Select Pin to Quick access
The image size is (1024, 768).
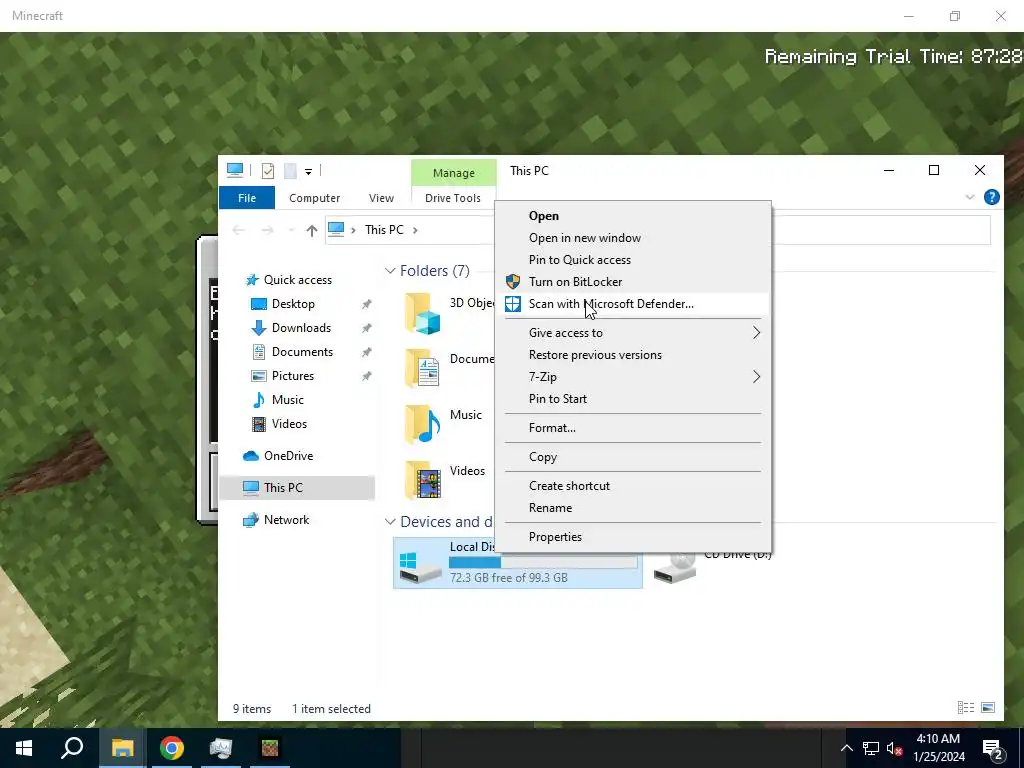tap(579, 260)
